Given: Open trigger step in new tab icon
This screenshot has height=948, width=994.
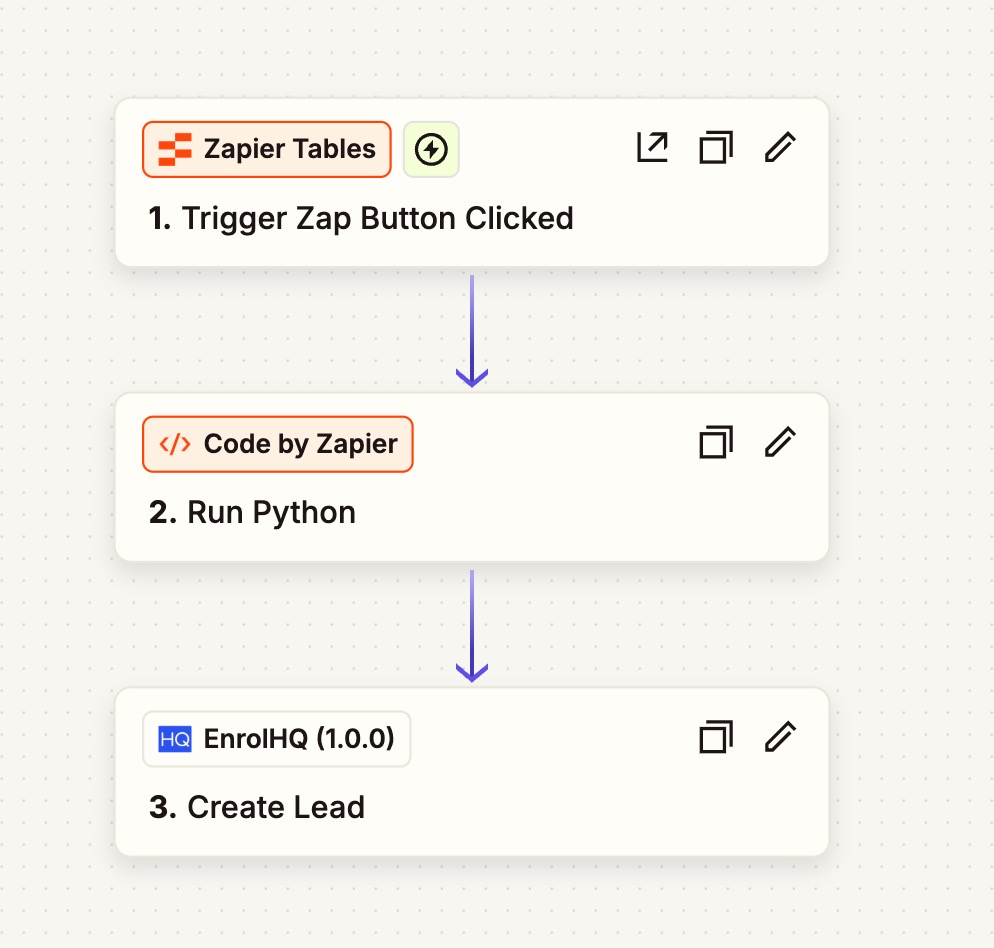Looking at the screenshot, I should click(x=652, y=146).
